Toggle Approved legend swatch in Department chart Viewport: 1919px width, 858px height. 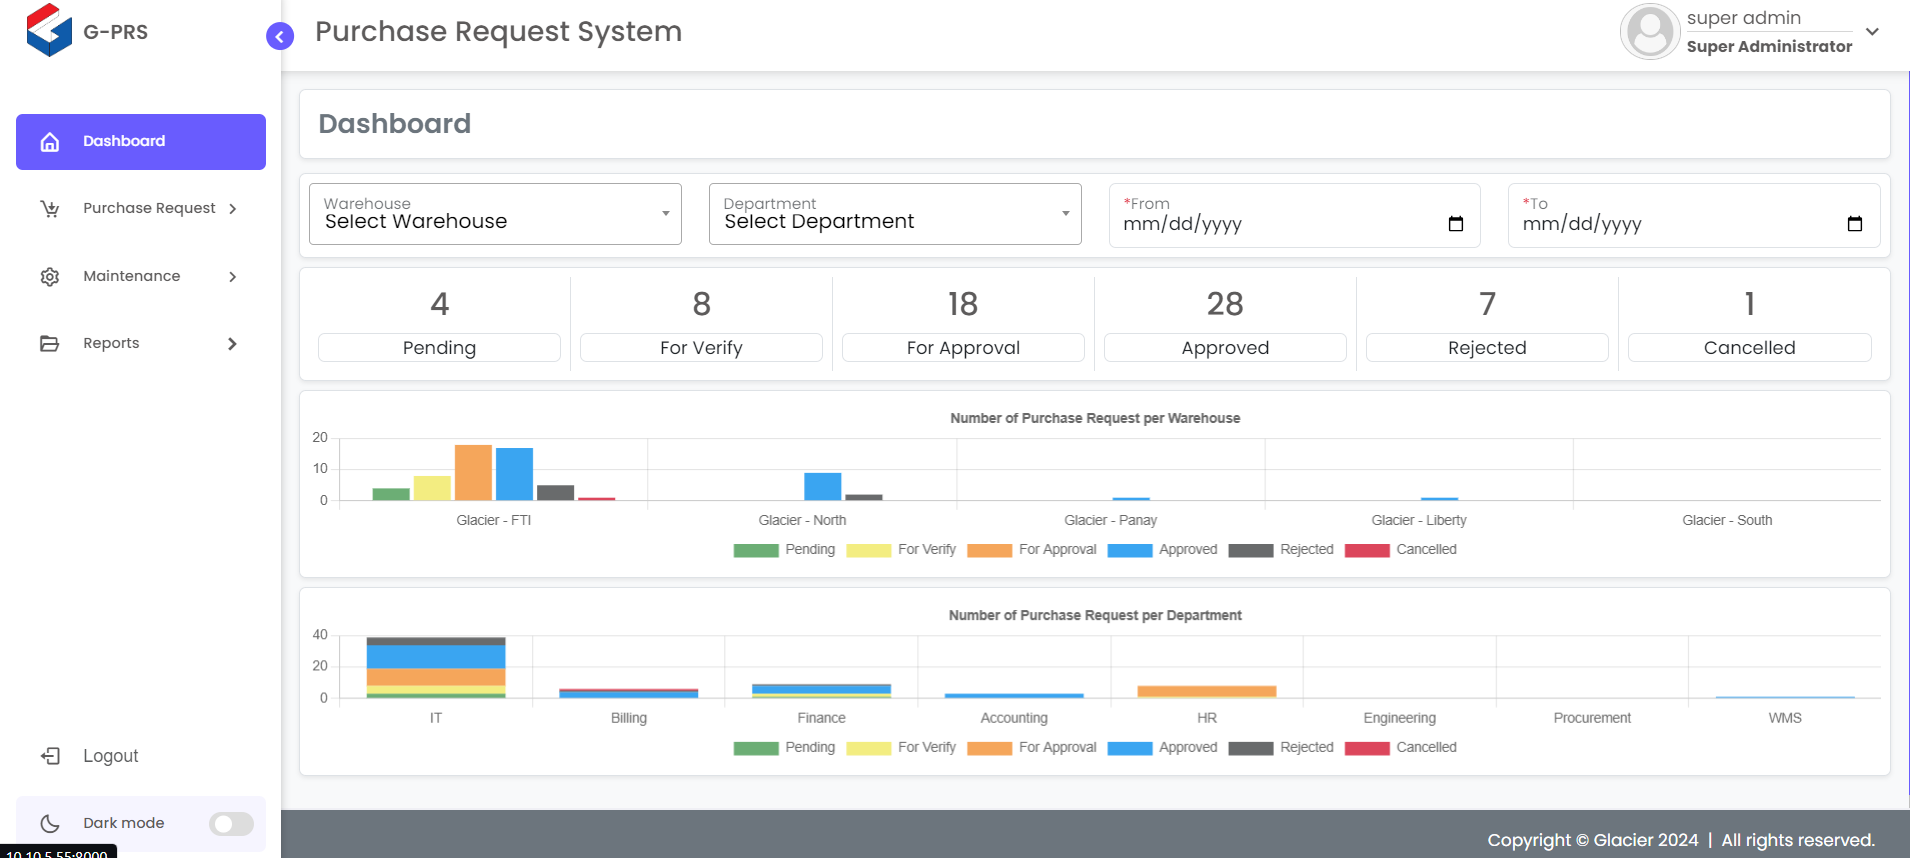click(1130, 748)
